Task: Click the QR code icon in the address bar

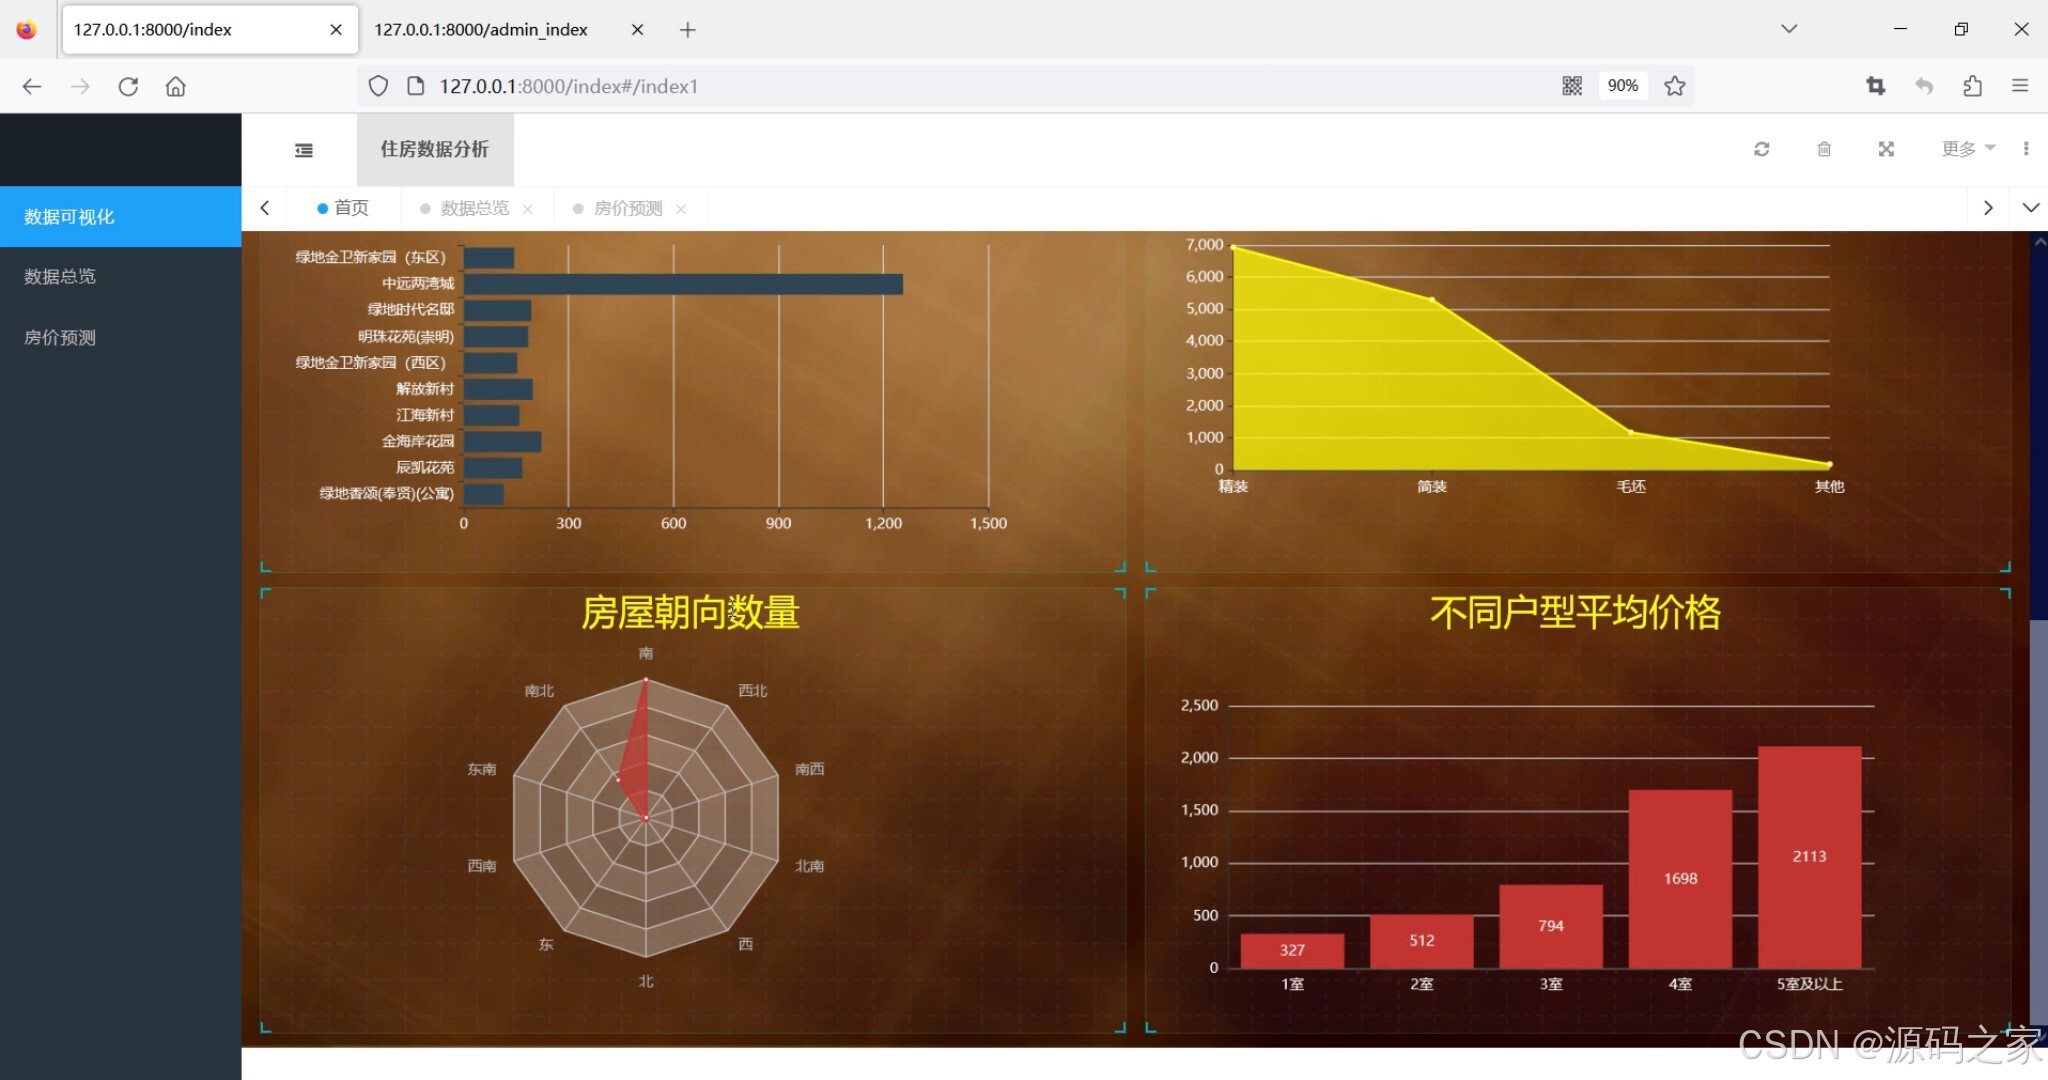Action: [1572, 86]
